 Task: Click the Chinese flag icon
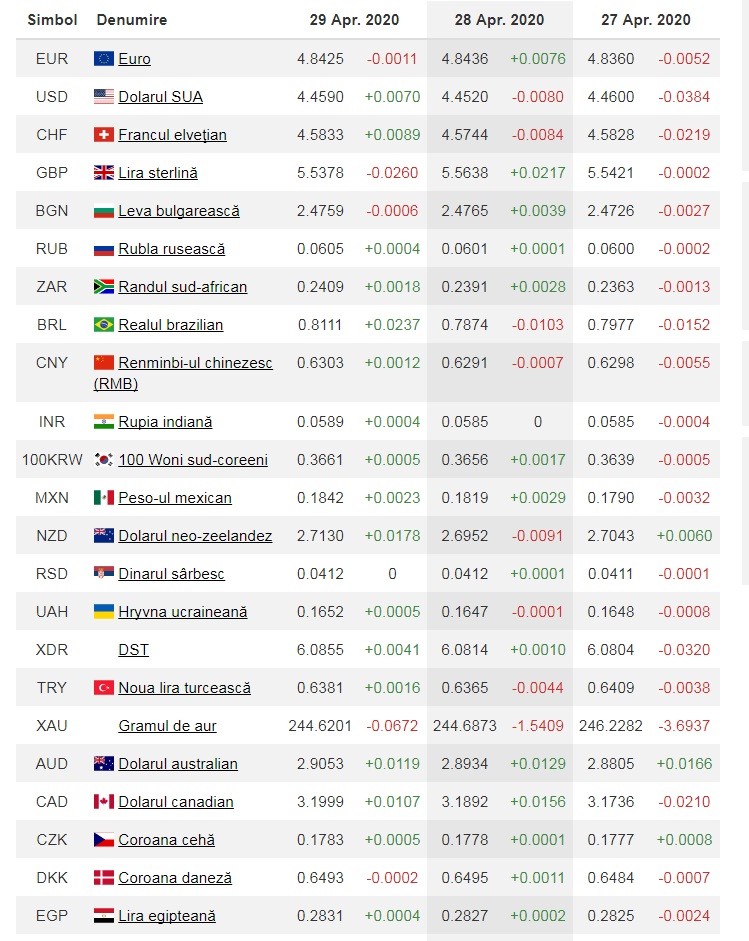(104, 362)
